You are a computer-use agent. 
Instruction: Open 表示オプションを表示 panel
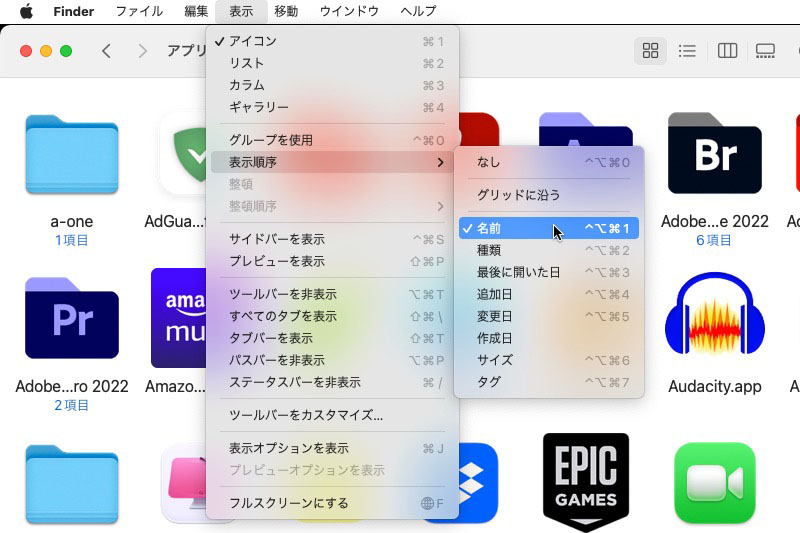click(332, 448)
